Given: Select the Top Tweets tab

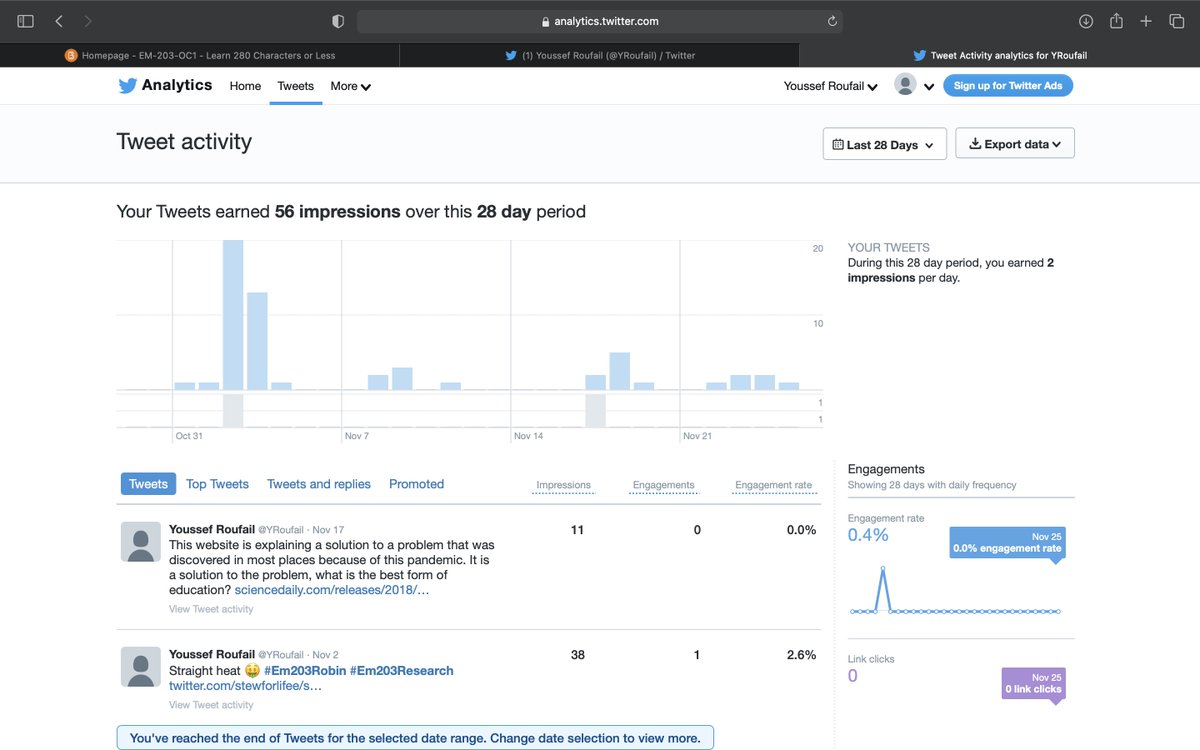Looking at the screenshot, I should tap(217, 484).
